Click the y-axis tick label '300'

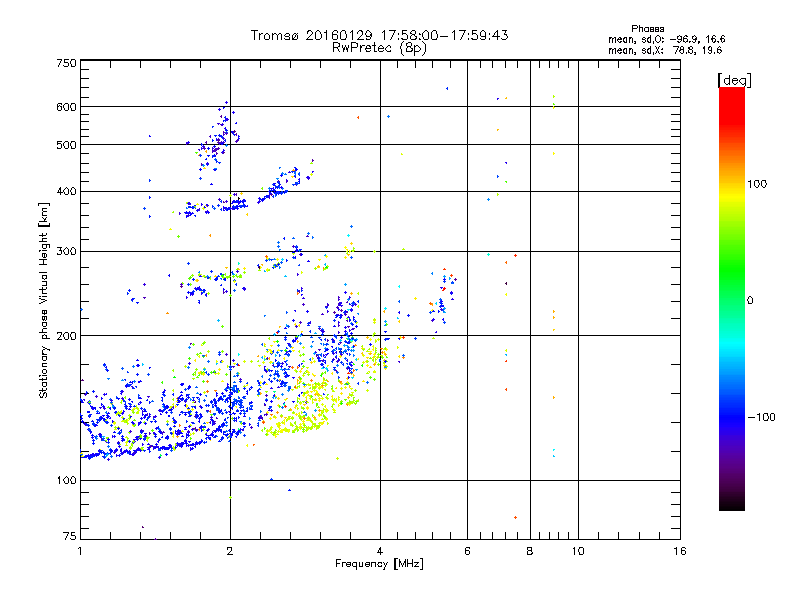66,251
